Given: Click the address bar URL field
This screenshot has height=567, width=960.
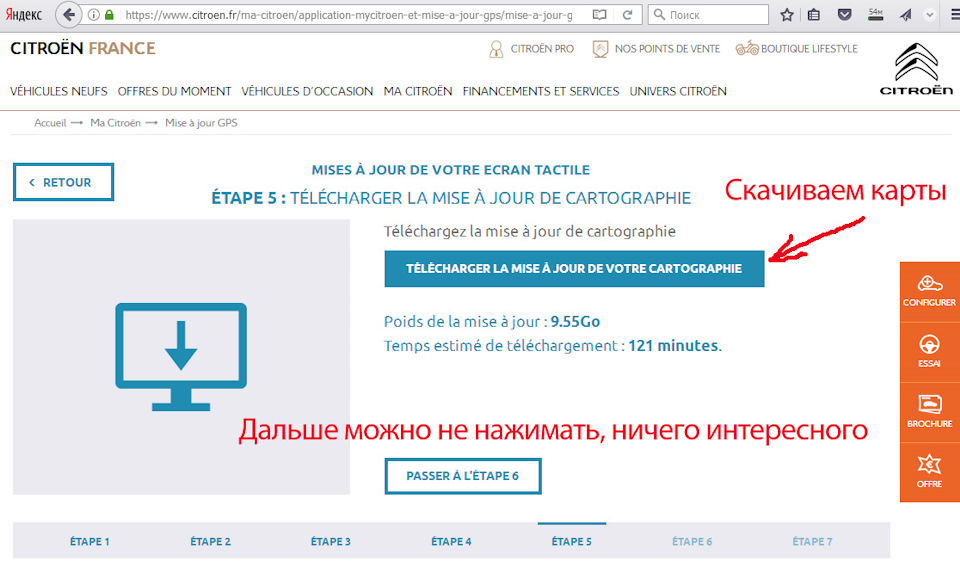Looking at the screenshot, I should tap(349, 15).
